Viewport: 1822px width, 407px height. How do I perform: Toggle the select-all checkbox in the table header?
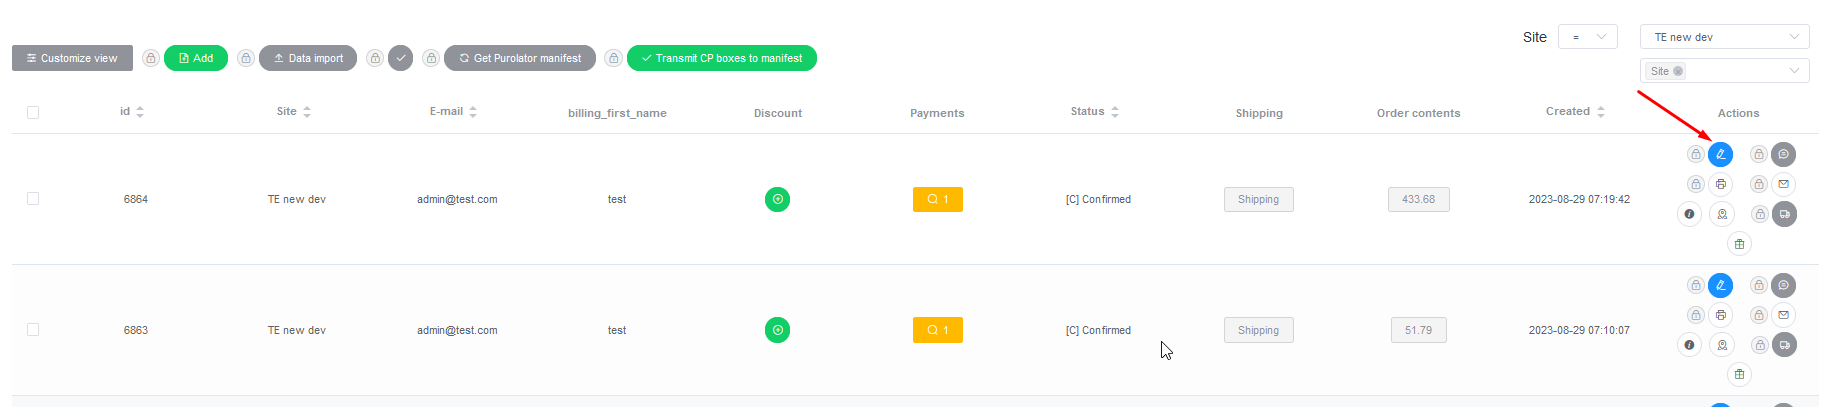(33, 112)
